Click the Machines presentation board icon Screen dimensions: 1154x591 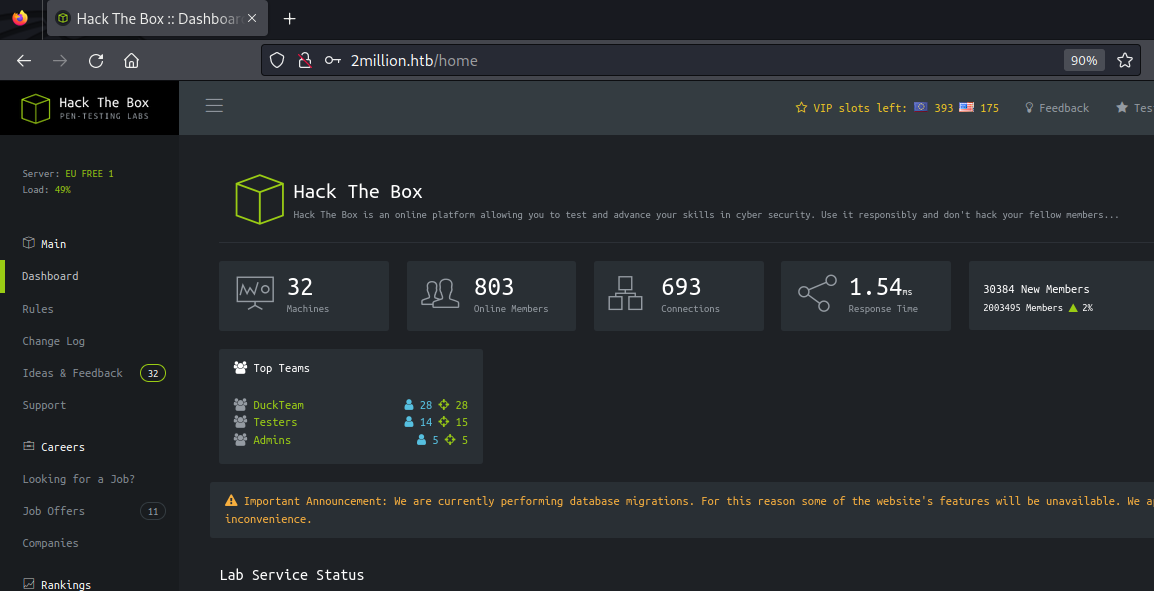click(x=254, y=294)
